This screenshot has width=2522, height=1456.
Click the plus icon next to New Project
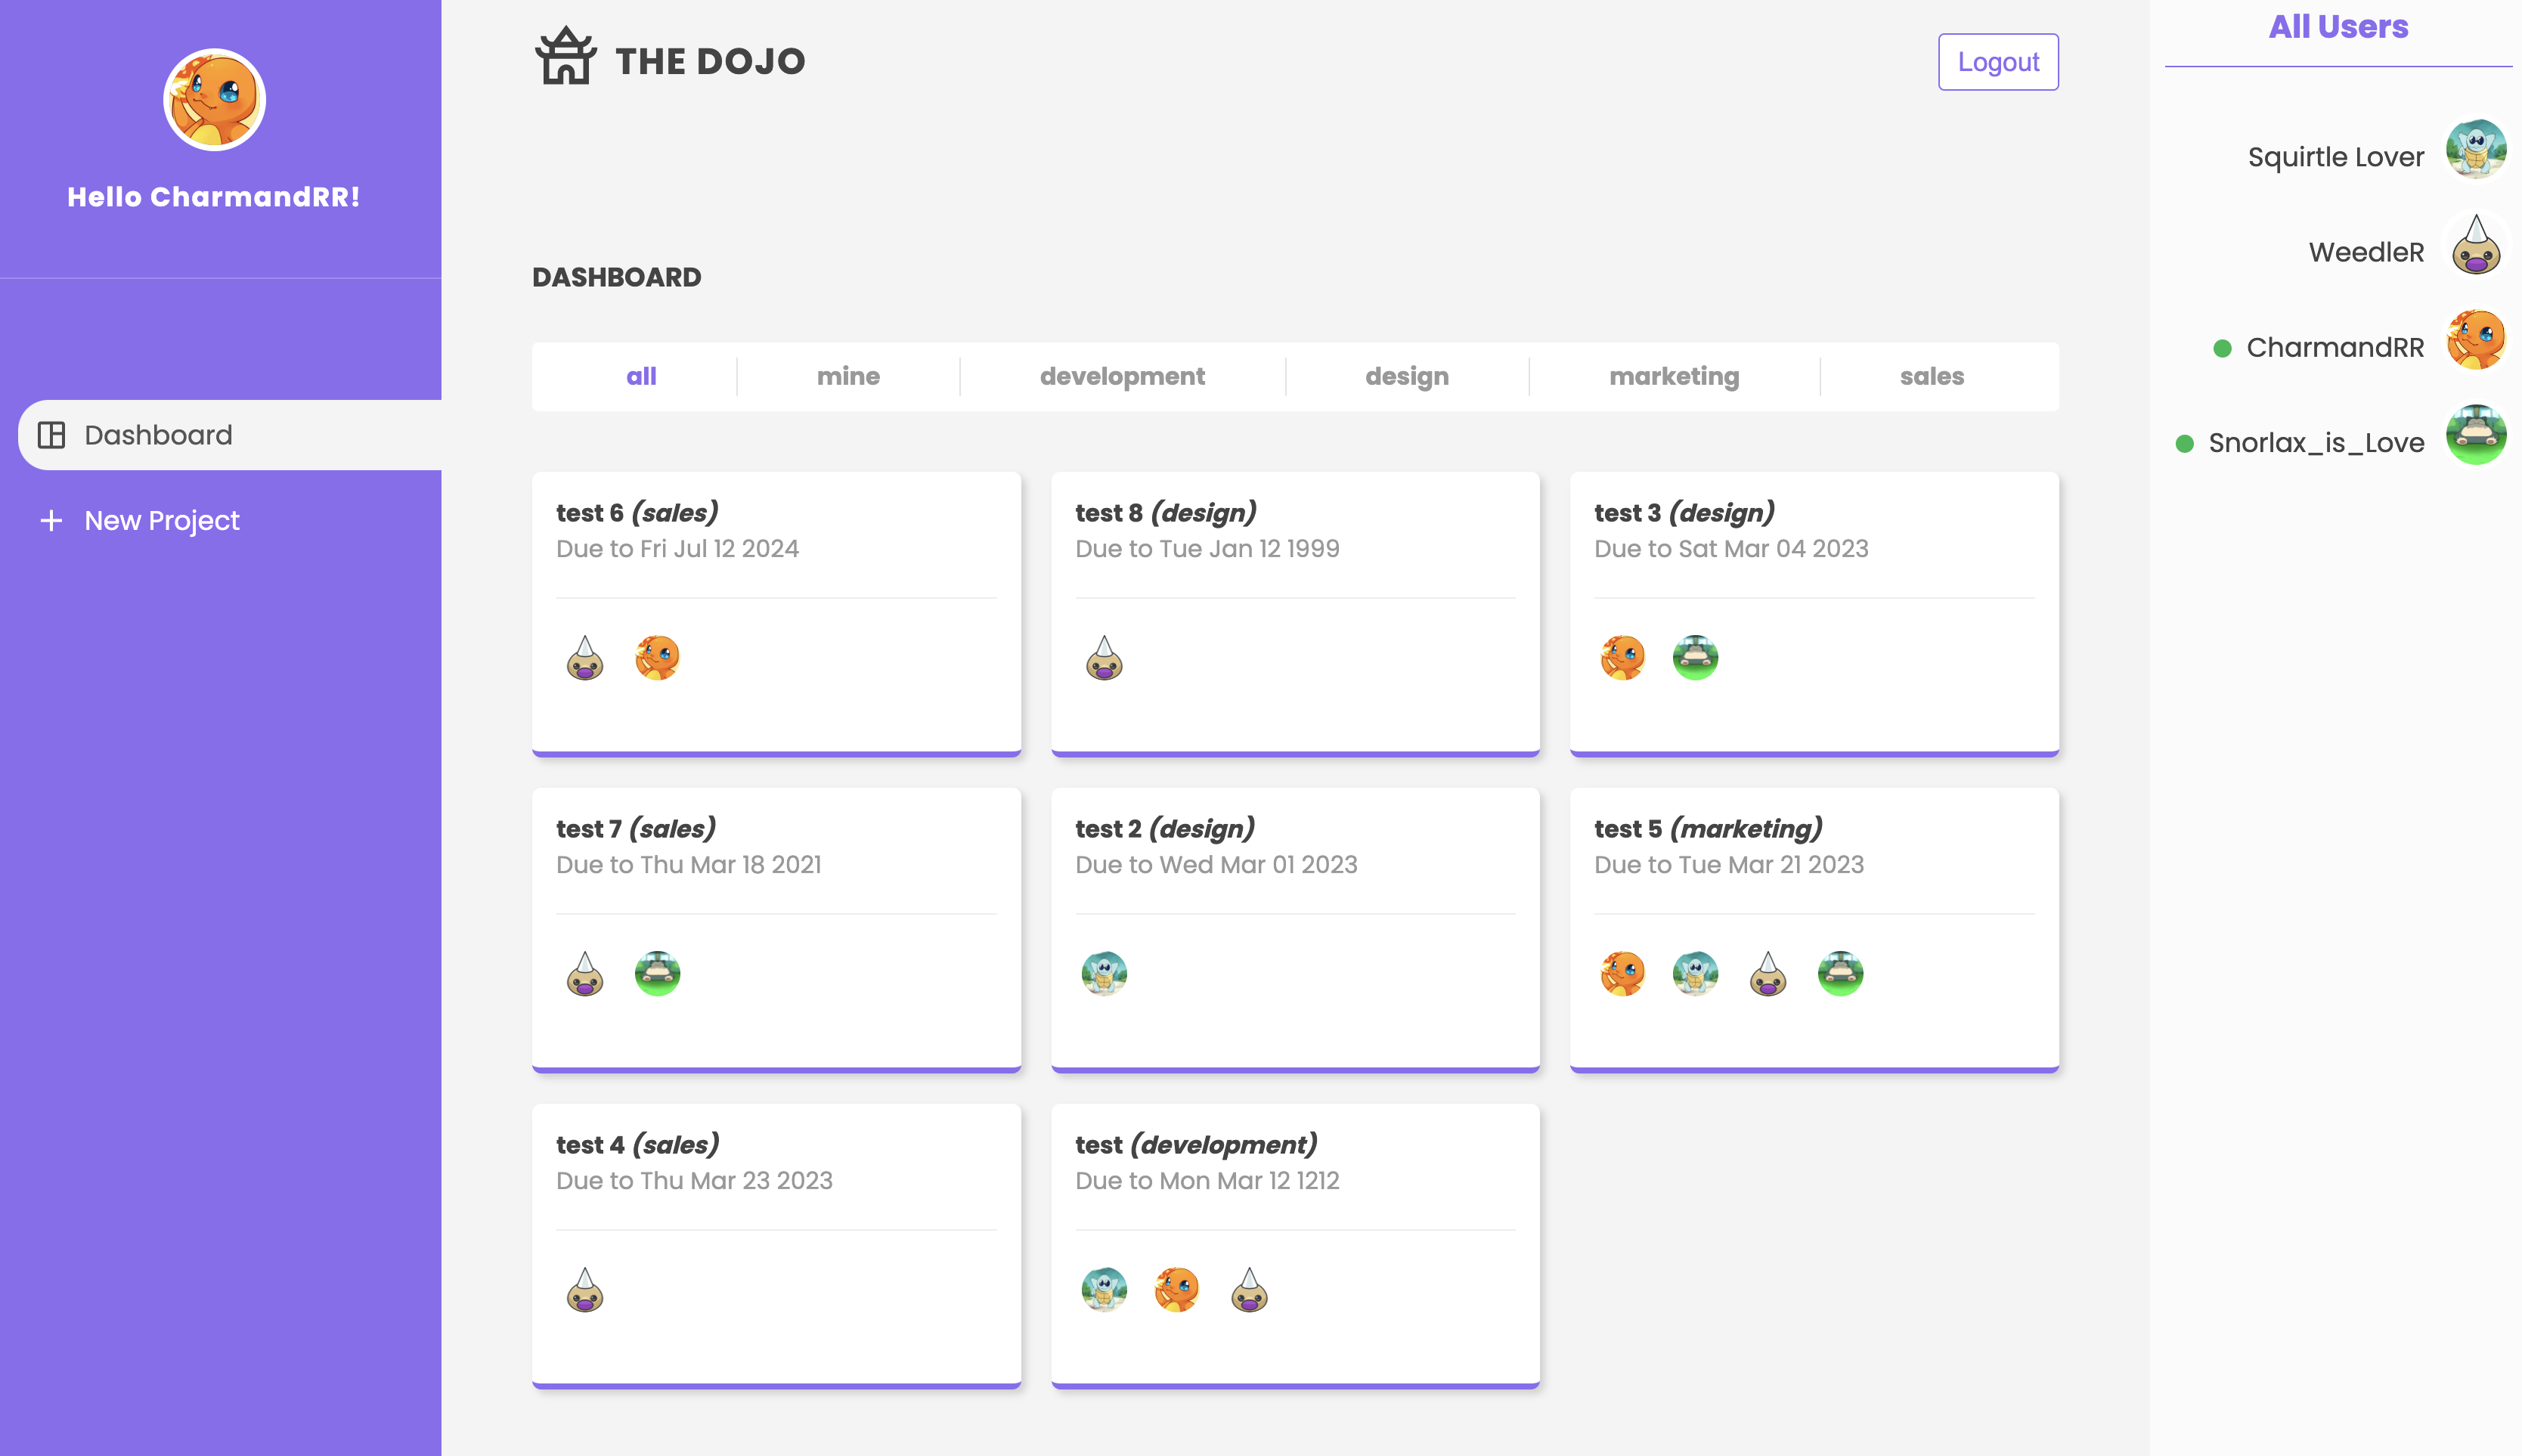(x=49, y=520)
